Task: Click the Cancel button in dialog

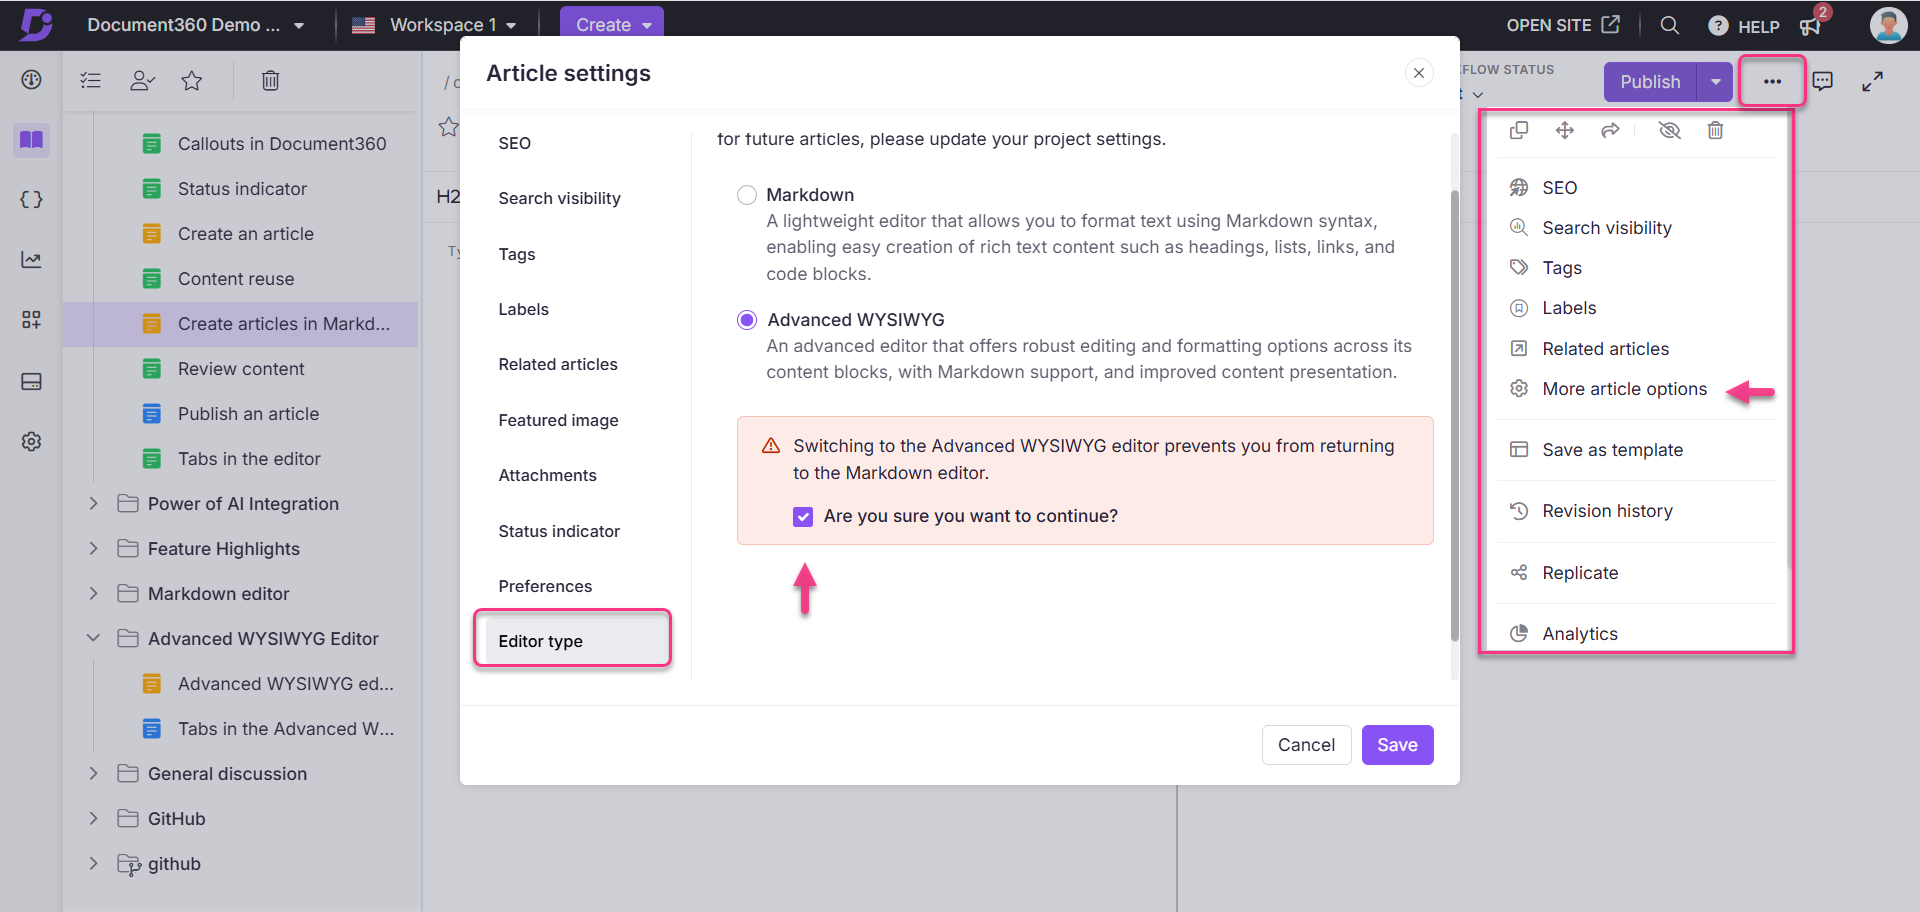Action: click(1306, 745)
